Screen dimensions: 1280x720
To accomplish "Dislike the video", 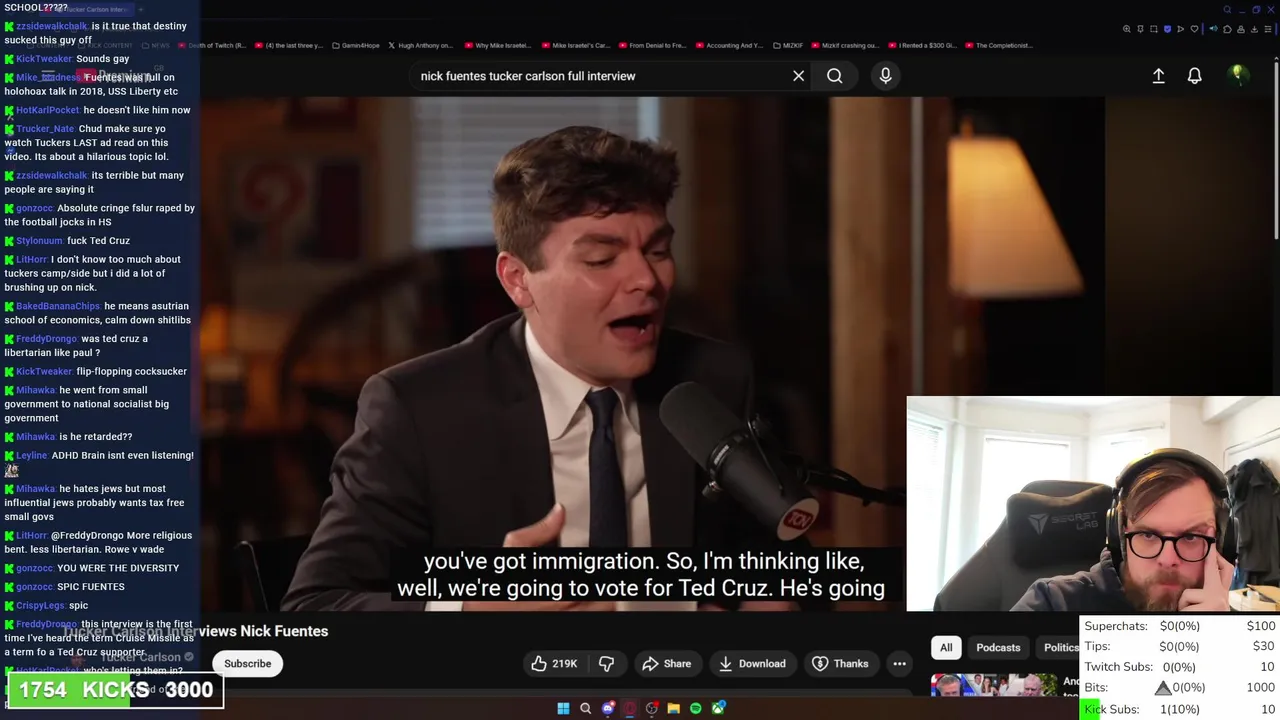I will pyautogui.click(x=606, y=663).
